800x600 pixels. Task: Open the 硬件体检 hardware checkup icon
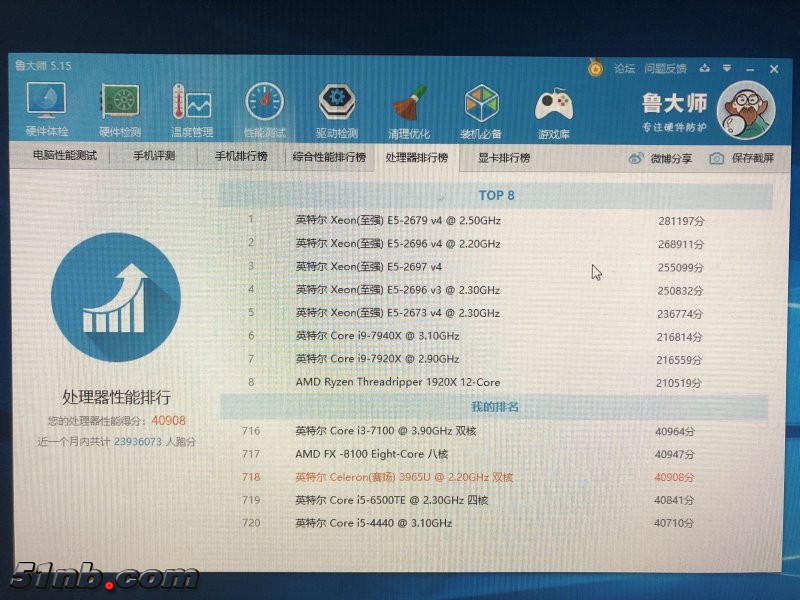(x=47, y=110)
